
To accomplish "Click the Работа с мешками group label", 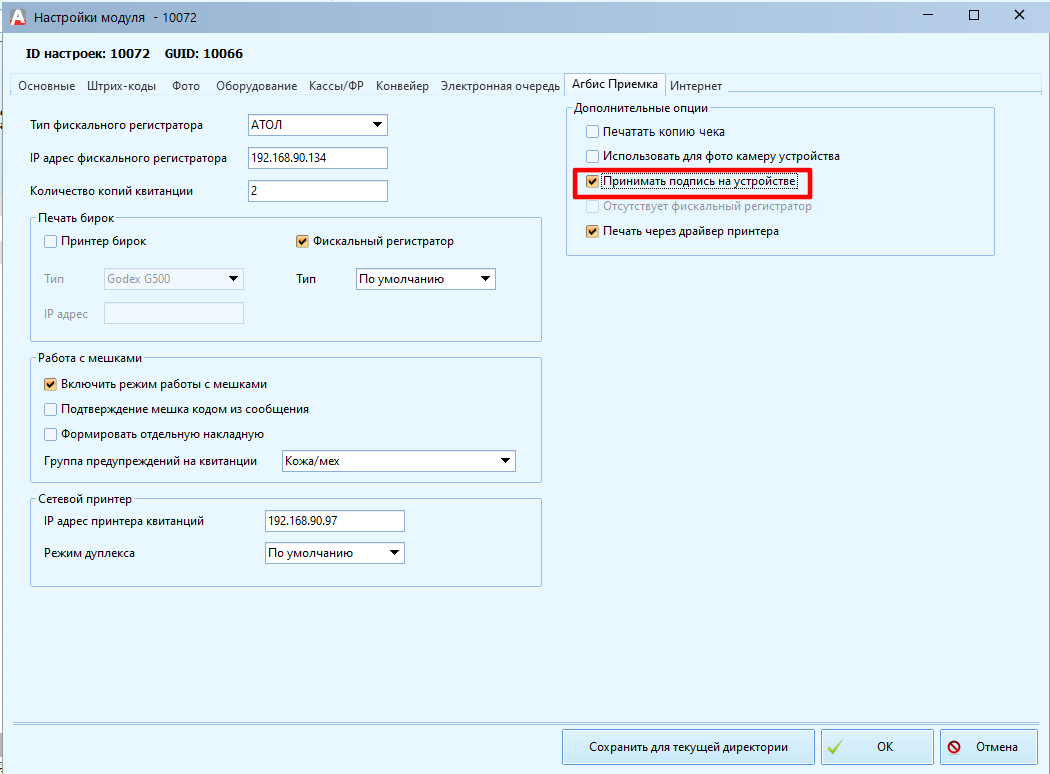I will coord(90,358).
